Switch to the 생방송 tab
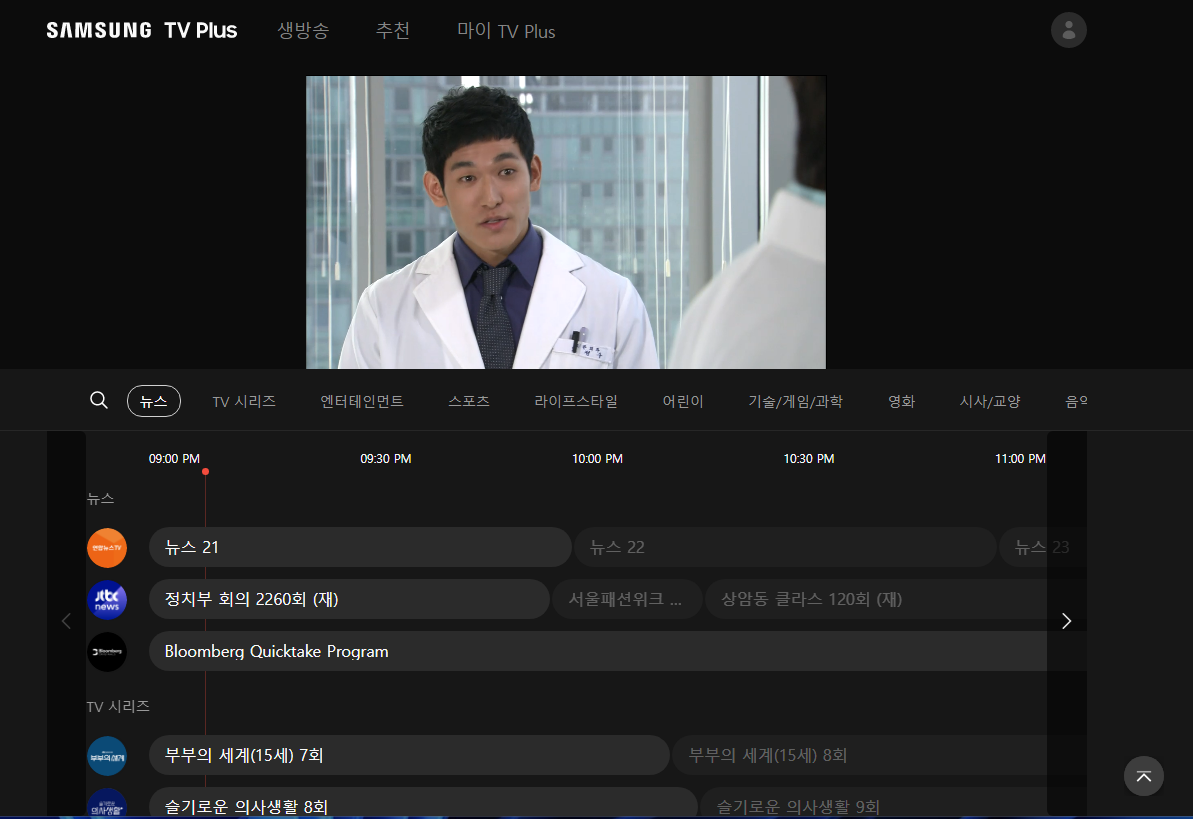 coord(302,30)
